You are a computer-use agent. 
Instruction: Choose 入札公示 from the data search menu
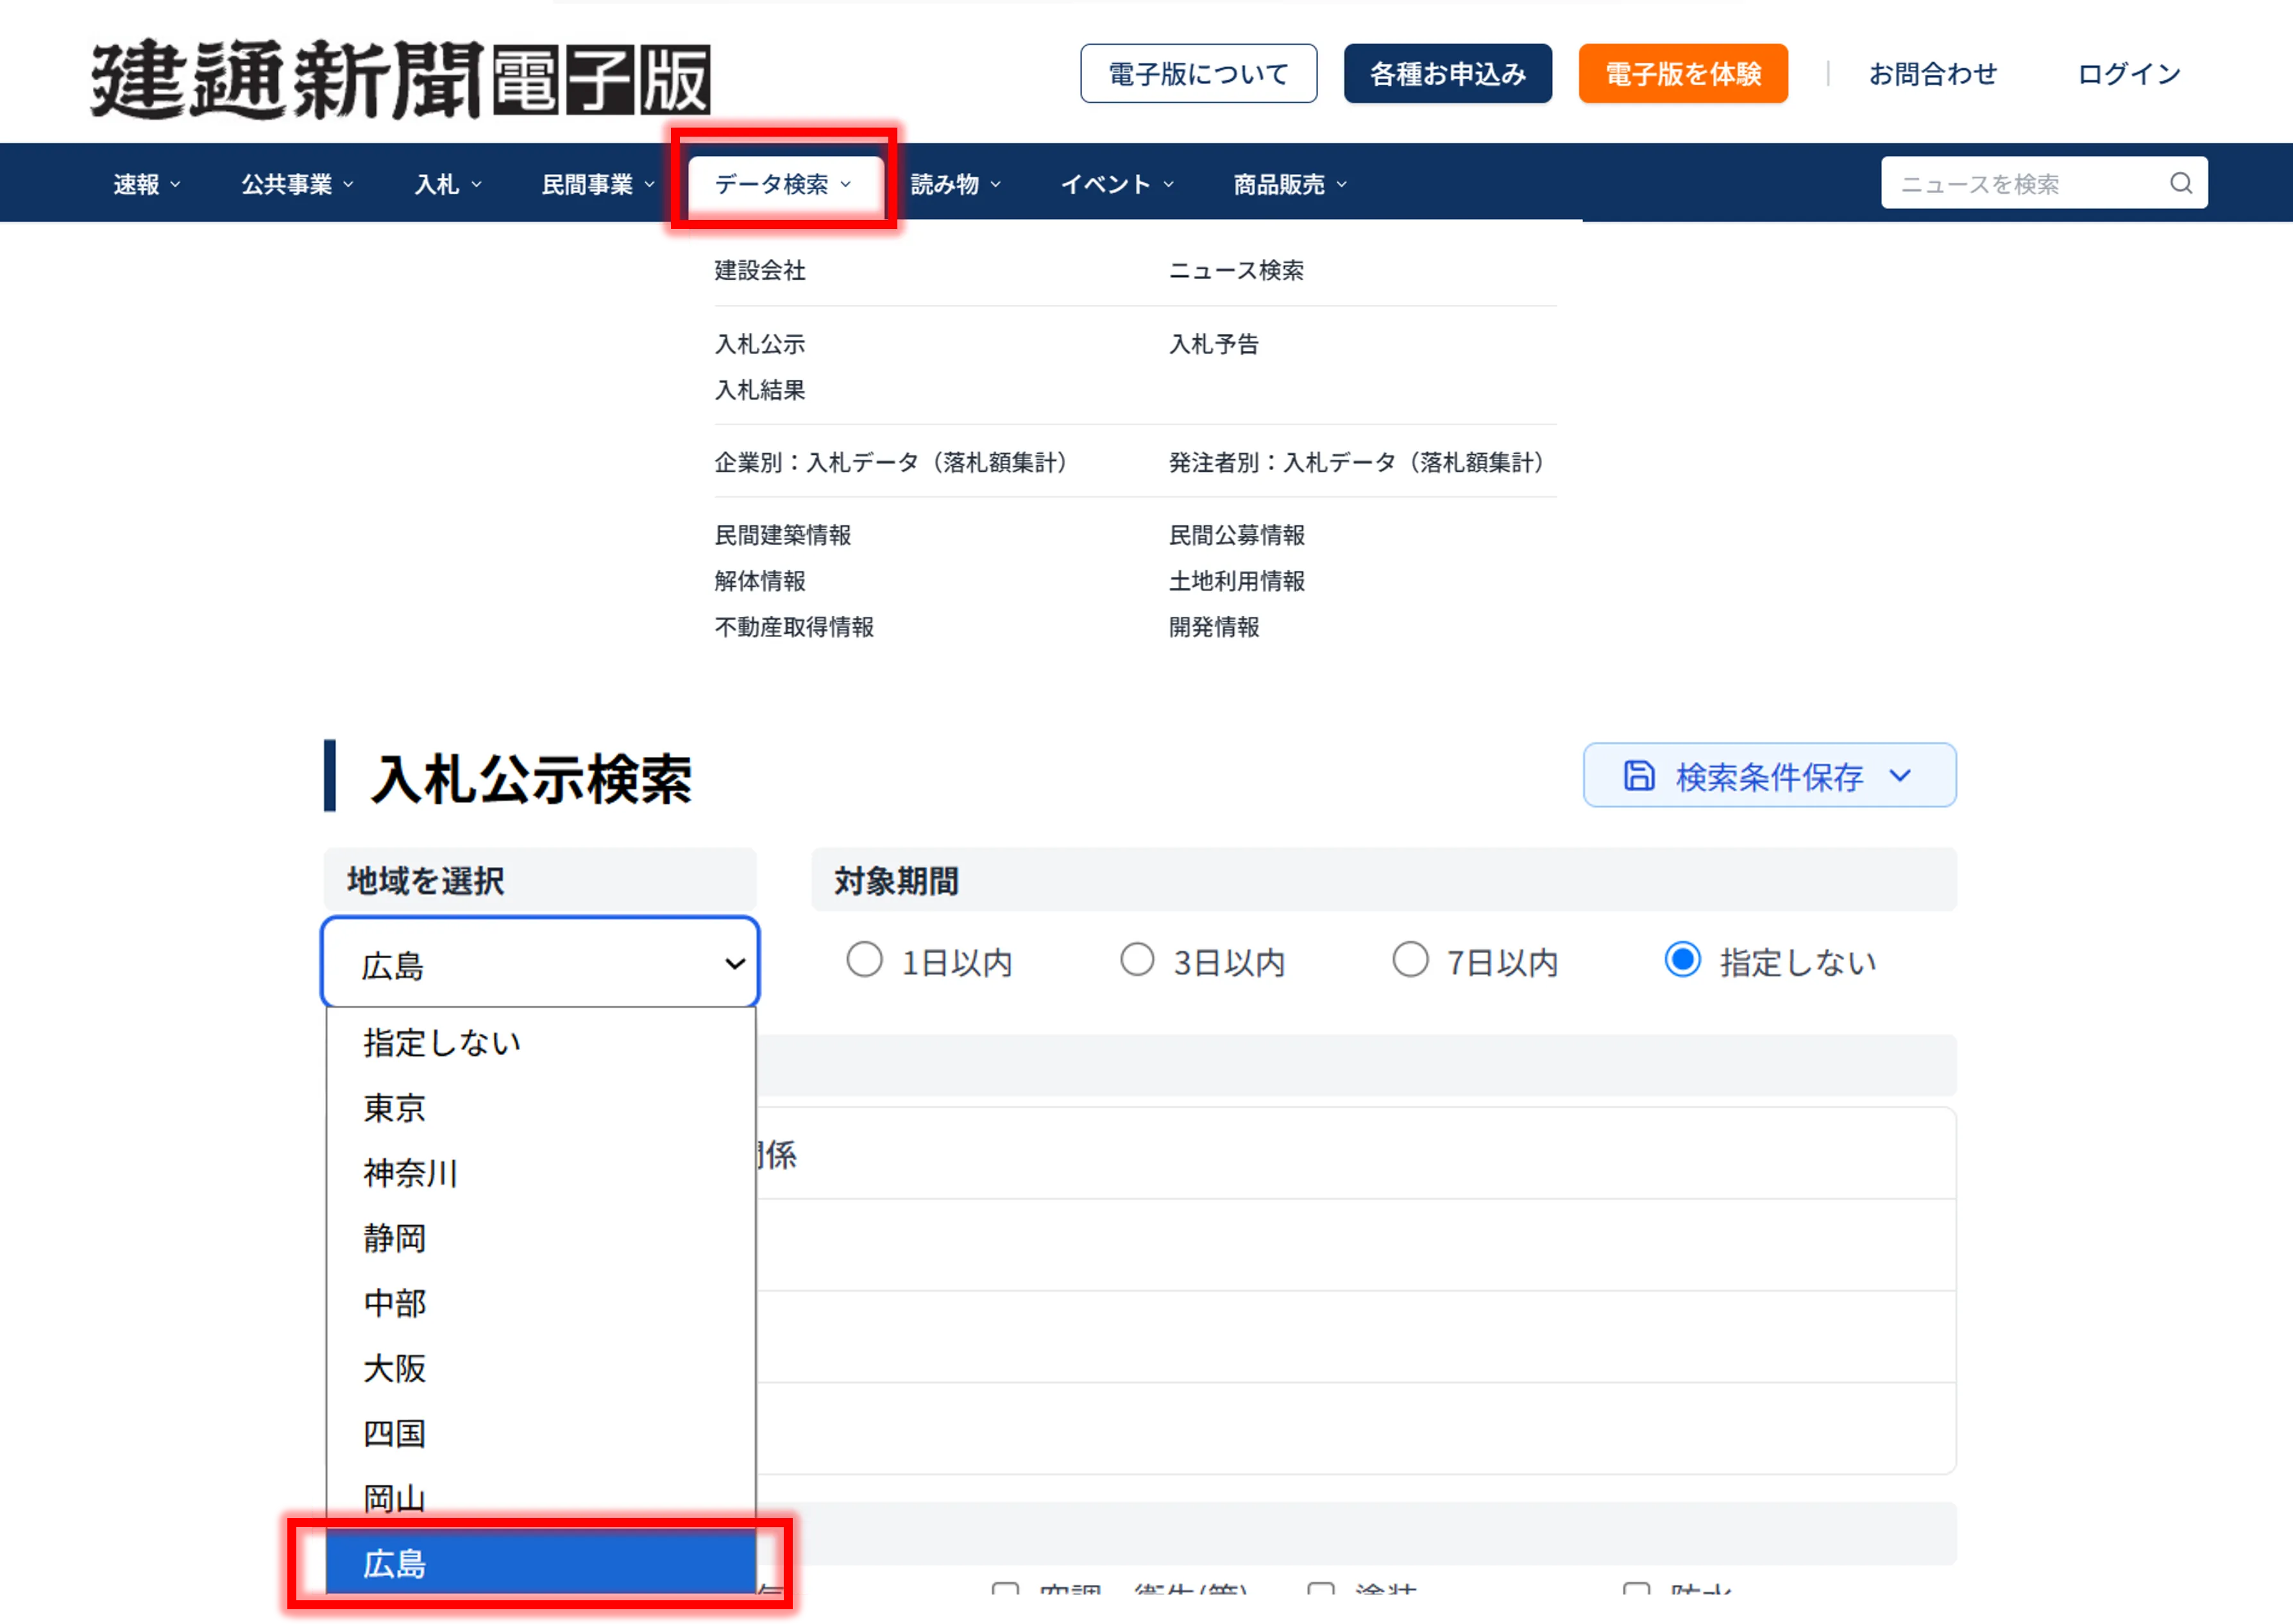(x=760, y=344)
